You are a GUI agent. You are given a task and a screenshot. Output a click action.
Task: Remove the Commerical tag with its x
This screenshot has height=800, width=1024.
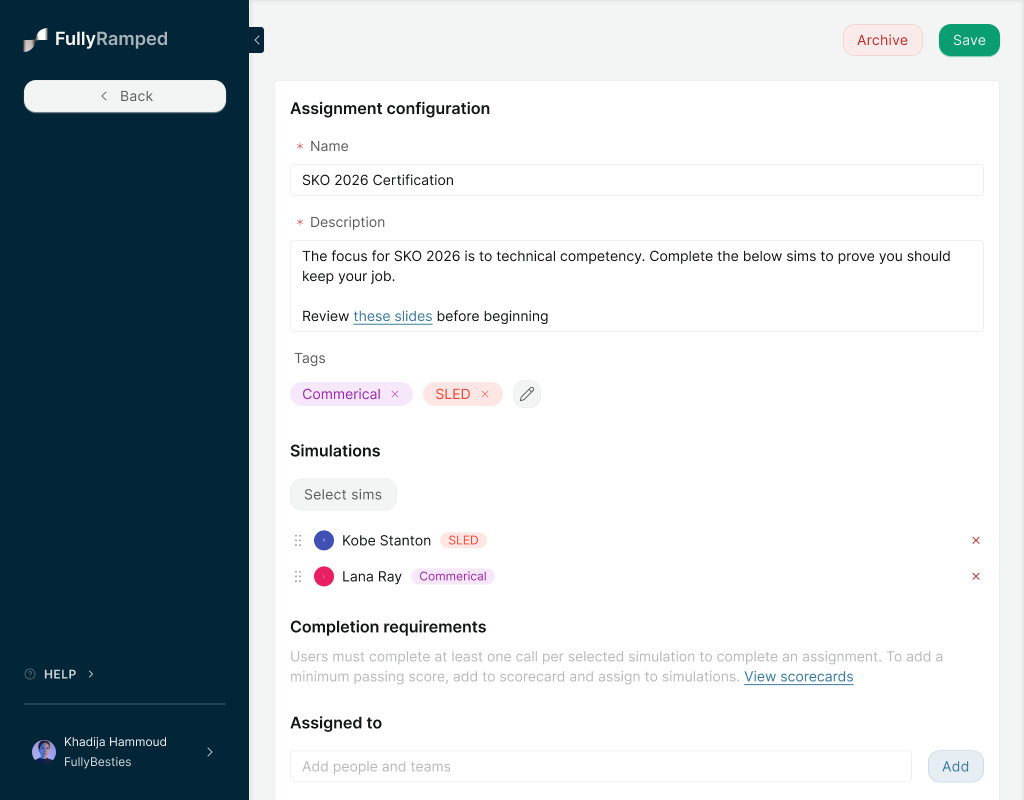(395, 394)
